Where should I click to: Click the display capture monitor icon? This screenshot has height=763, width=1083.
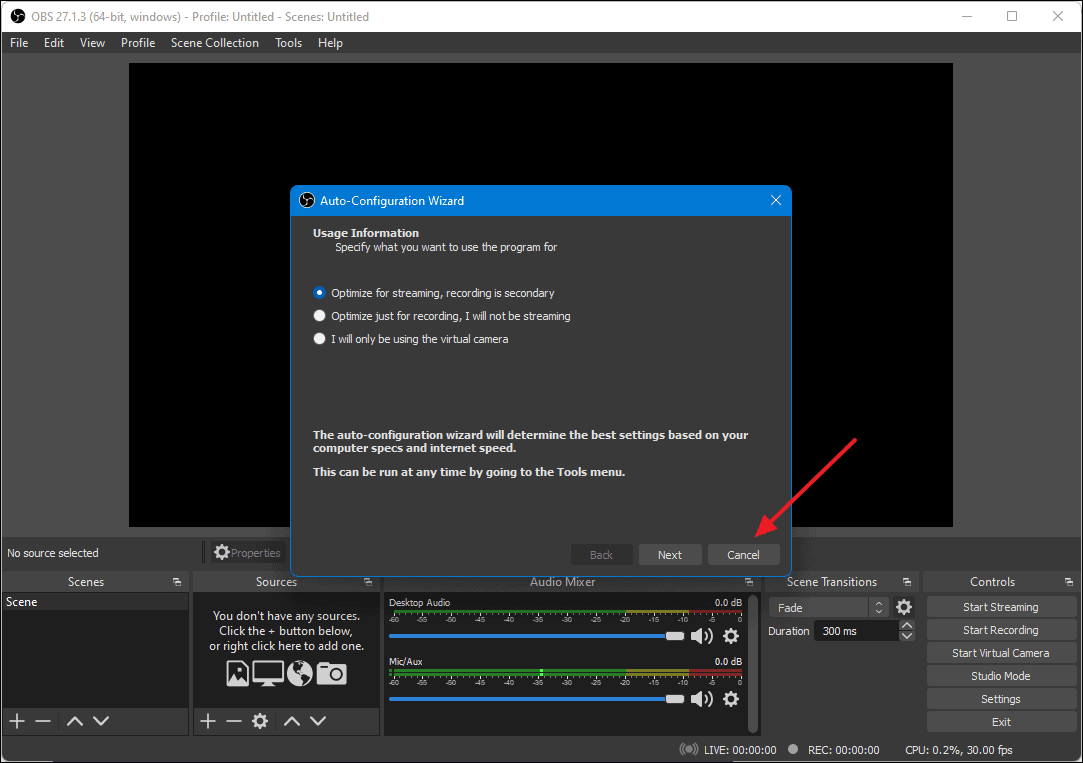268,673
